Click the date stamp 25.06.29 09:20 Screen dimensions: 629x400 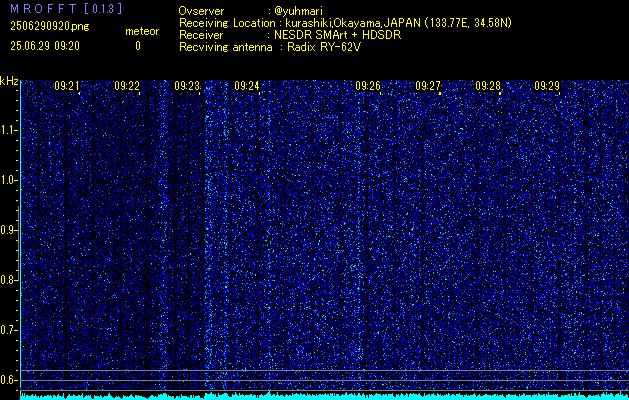point(45,46)
